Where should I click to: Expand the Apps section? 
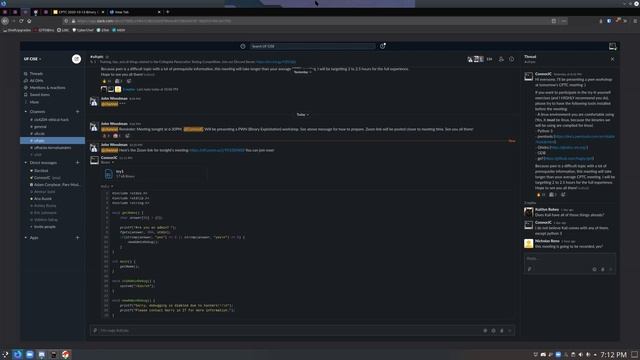click(26, 238)
